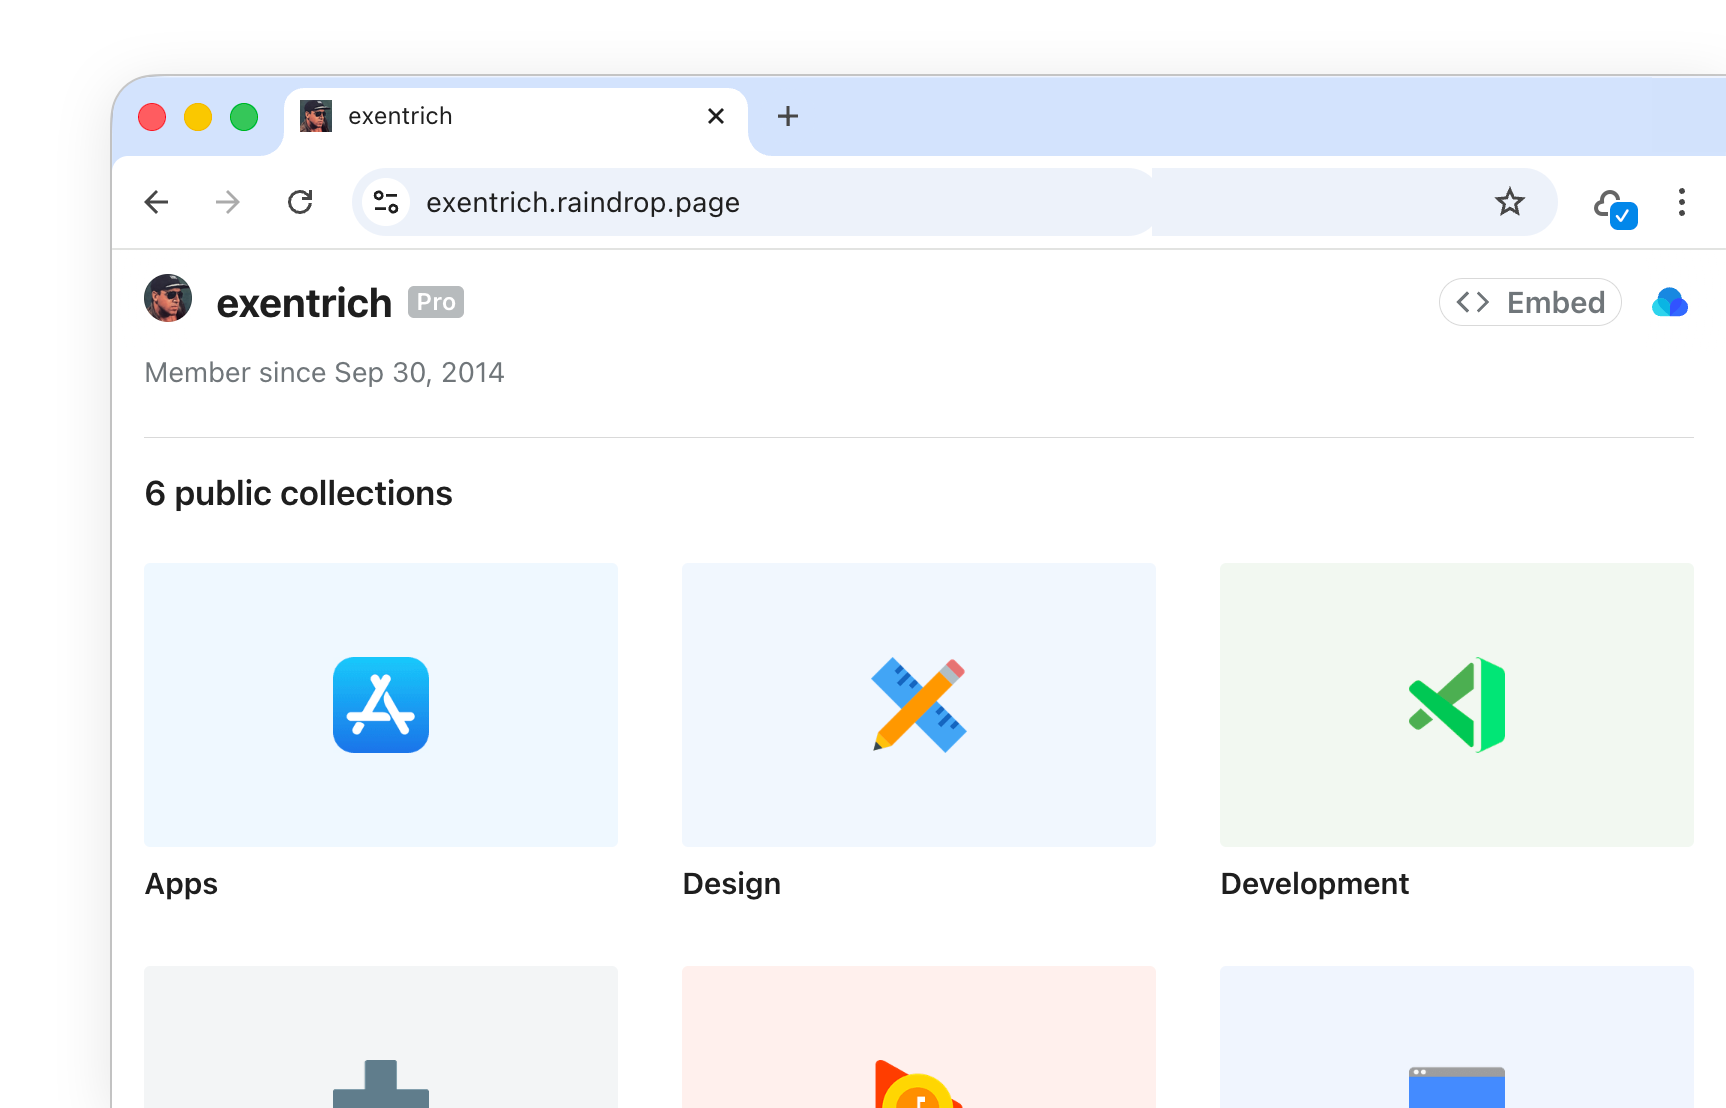1726x1108 pixels.
Task: Click the "Member since Sep 30, 2014" text
Action: pos(325,372)
